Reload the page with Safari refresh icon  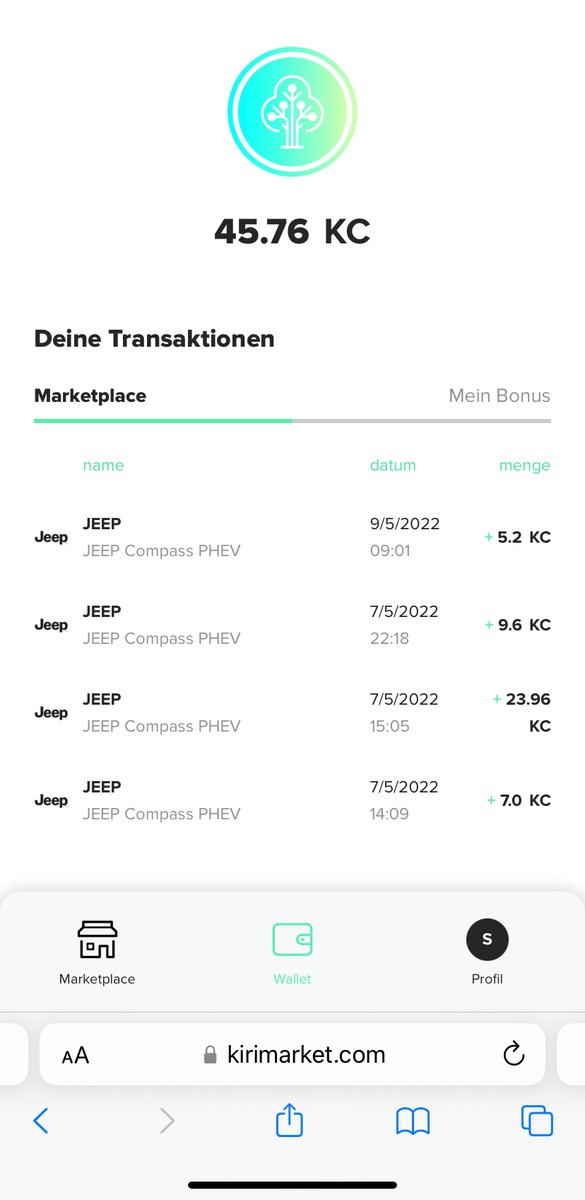[x=513, y=1054]
